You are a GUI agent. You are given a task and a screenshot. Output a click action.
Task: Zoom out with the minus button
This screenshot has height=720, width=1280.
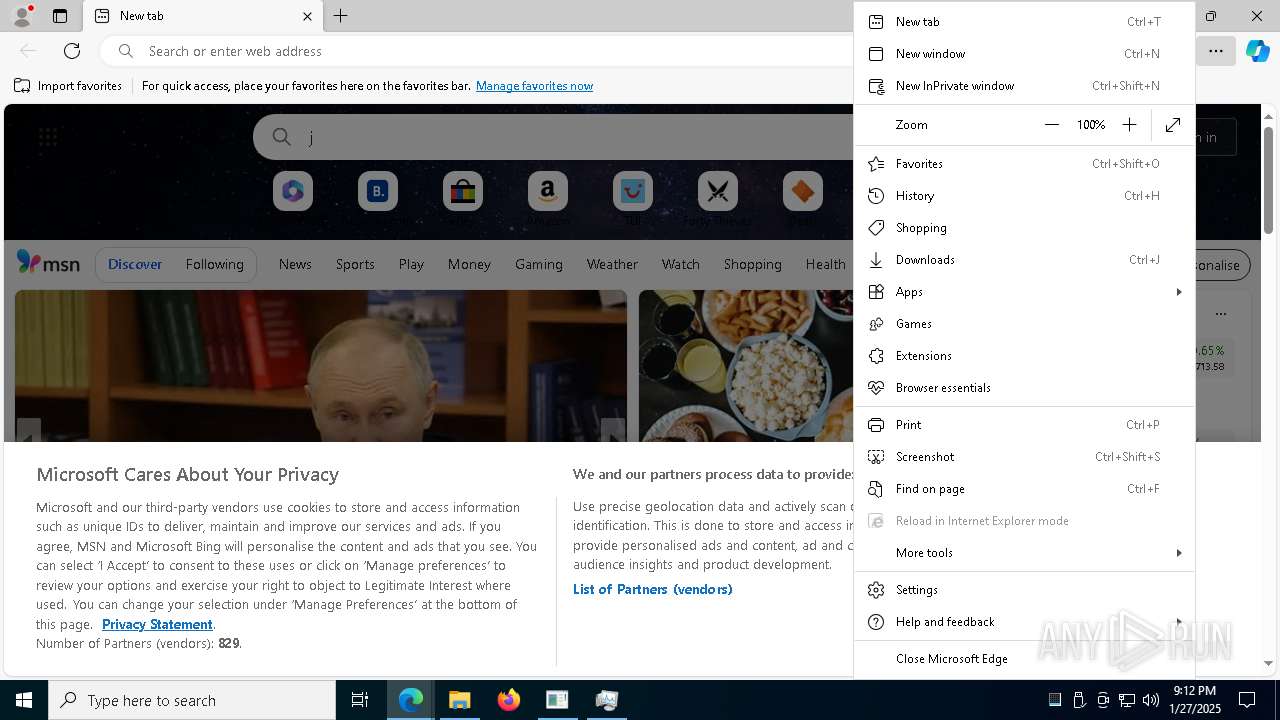[x=1051, y=125]
